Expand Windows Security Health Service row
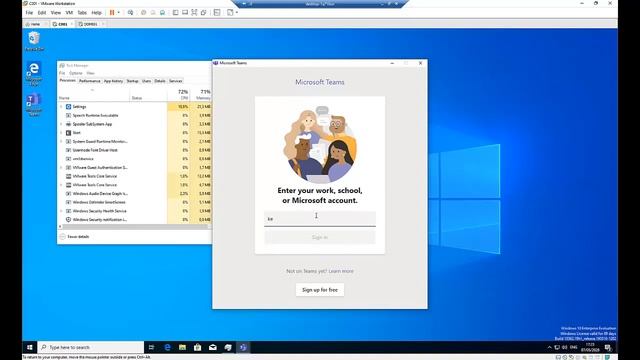640x360 pixels. point(61,211)
